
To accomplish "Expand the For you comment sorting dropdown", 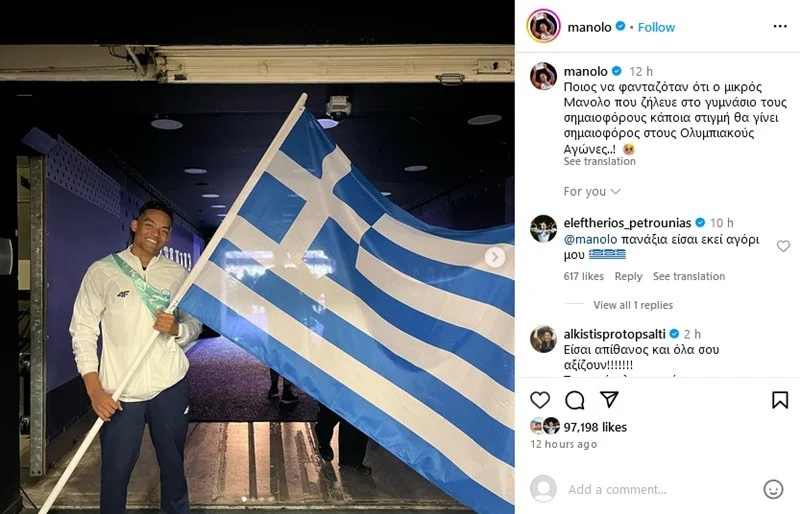I will click(592, 191).
